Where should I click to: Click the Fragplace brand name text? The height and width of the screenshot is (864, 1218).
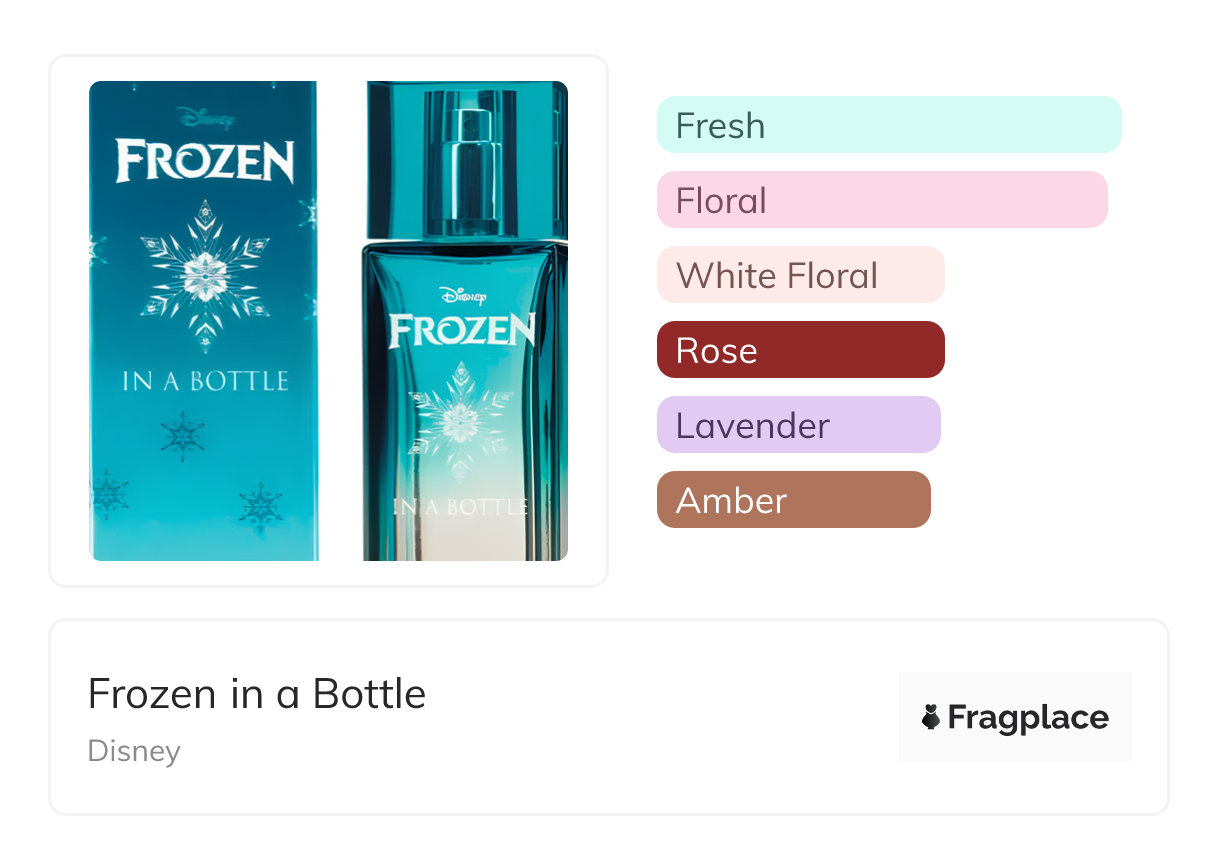pyautogui.click(x=1028, y=717)
